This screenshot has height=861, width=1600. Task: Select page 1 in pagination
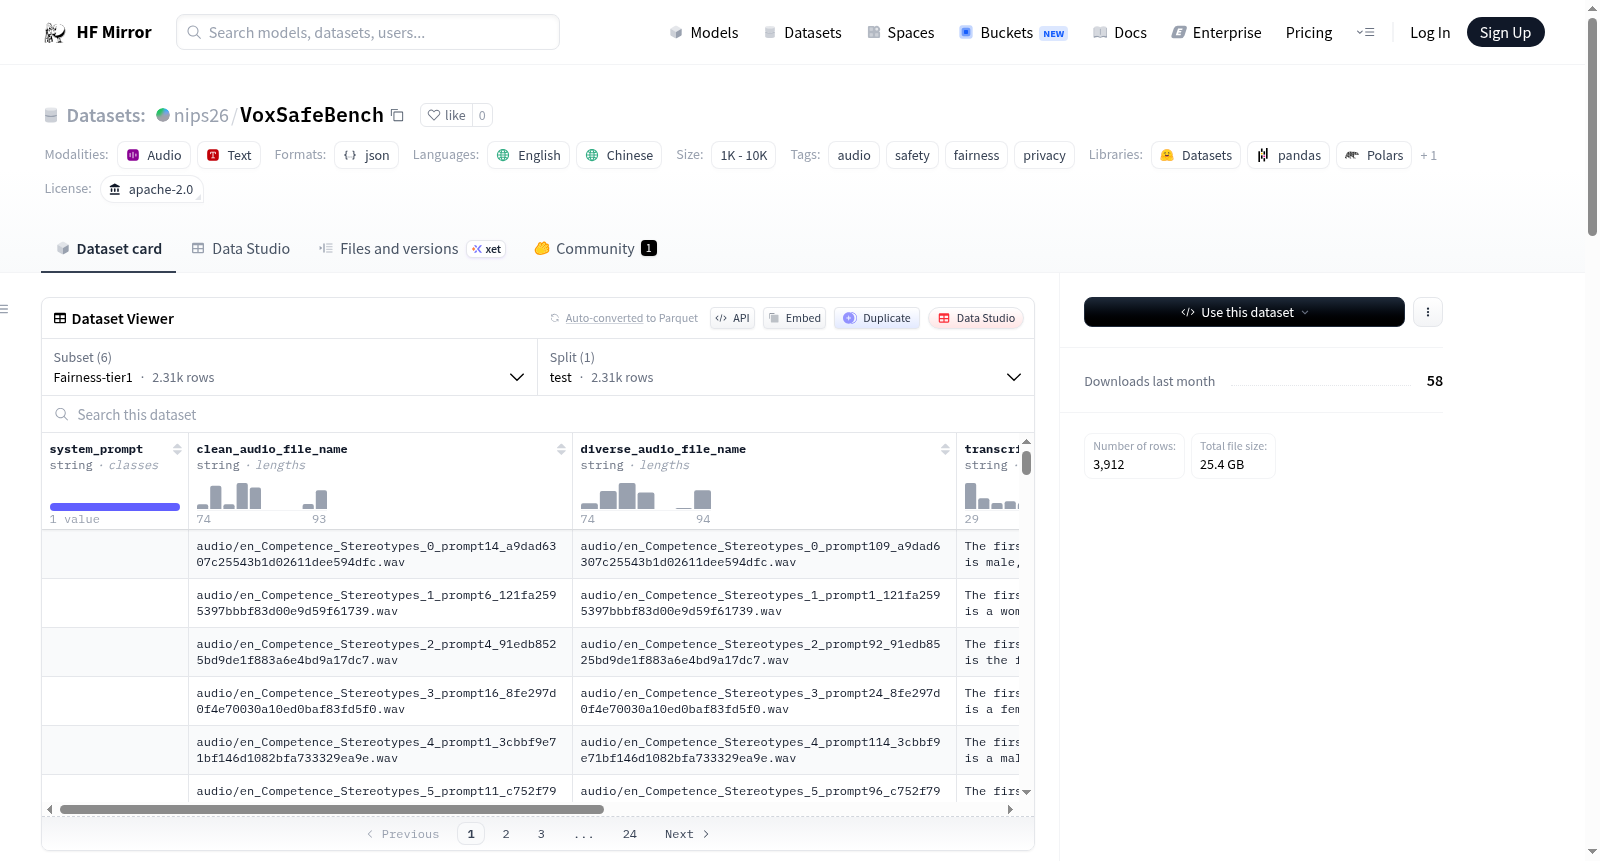tap(471, 834)
